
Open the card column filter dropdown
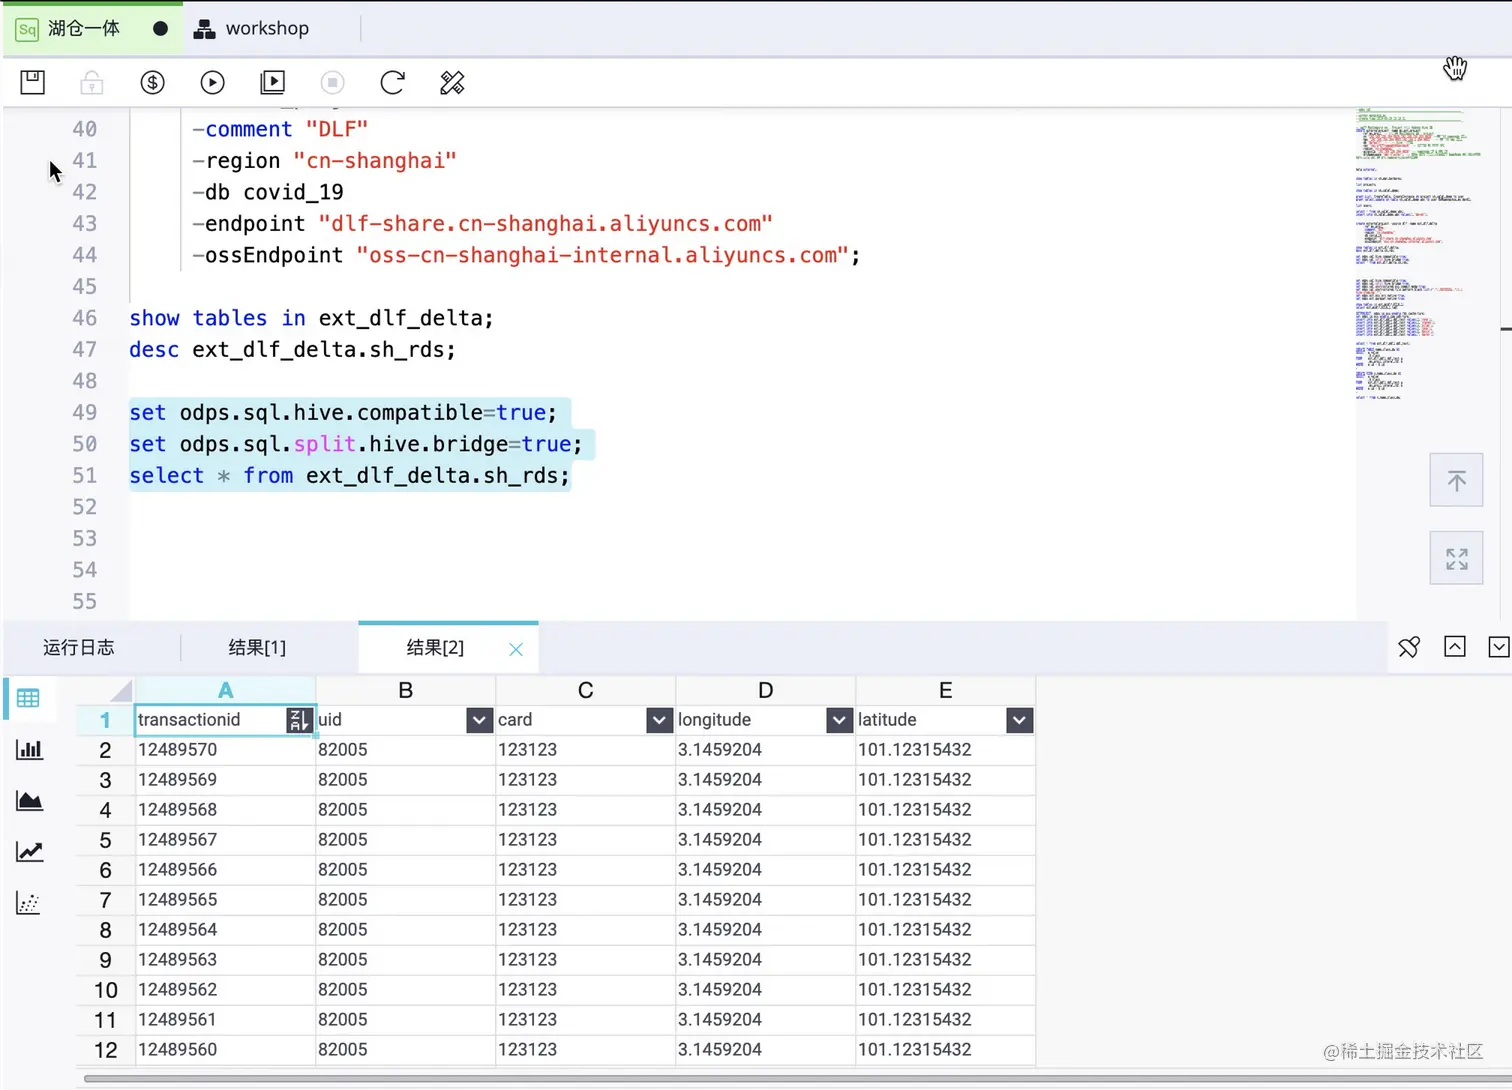click(x=660, y=720)
